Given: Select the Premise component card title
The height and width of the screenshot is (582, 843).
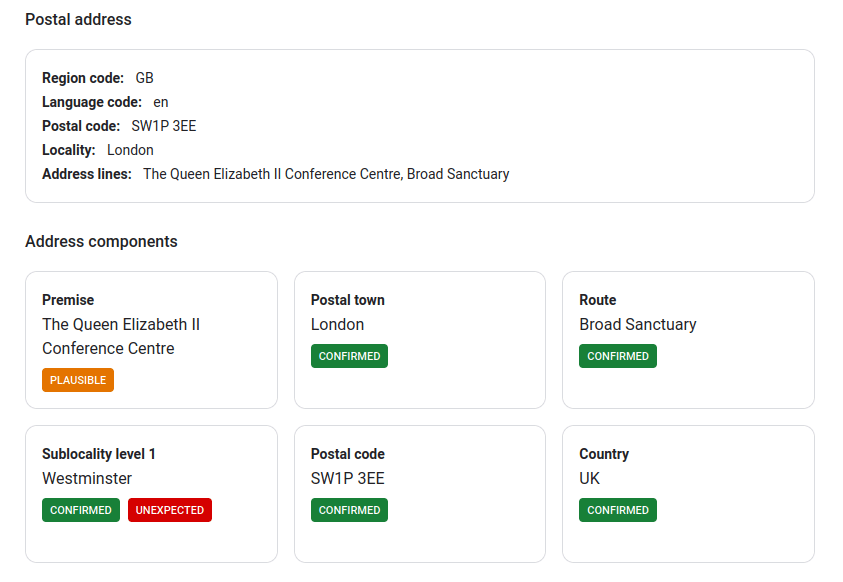Looking at the screenshot, I should 68,300.
